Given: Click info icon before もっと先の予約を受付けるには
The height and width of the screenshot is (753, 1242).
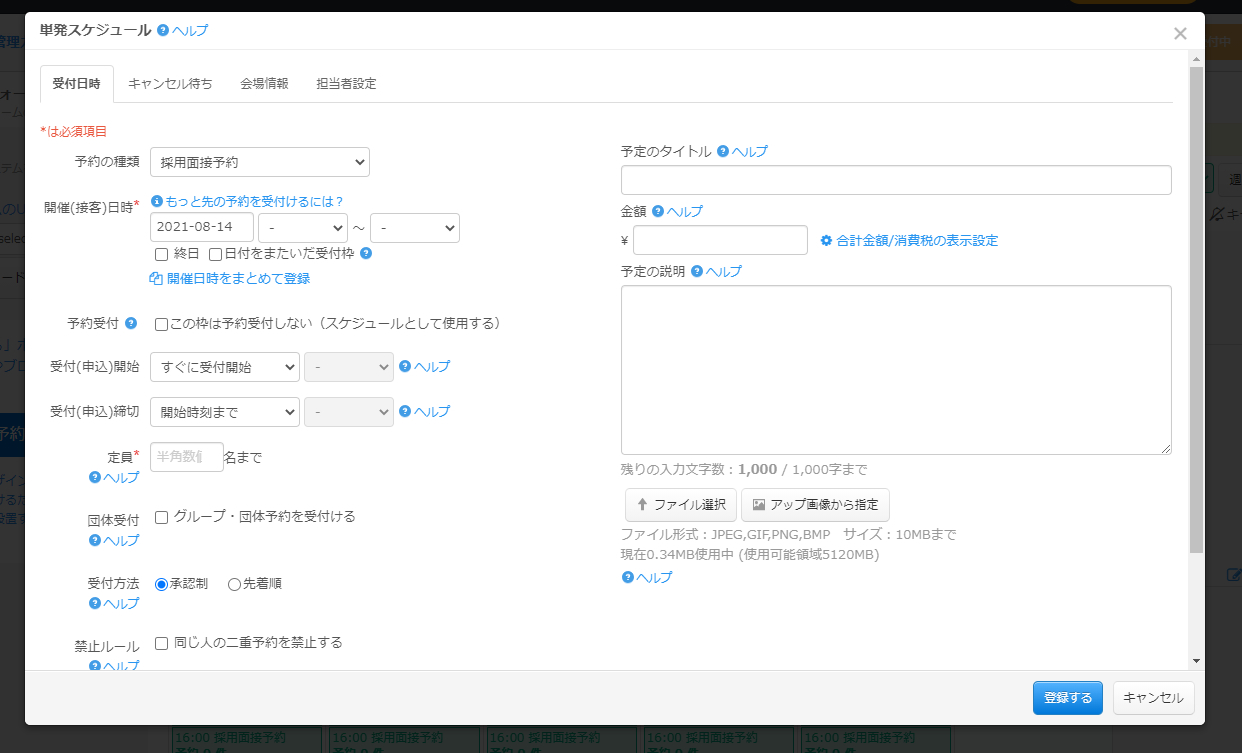Looking at the screenshot, I should click(156, 202).
